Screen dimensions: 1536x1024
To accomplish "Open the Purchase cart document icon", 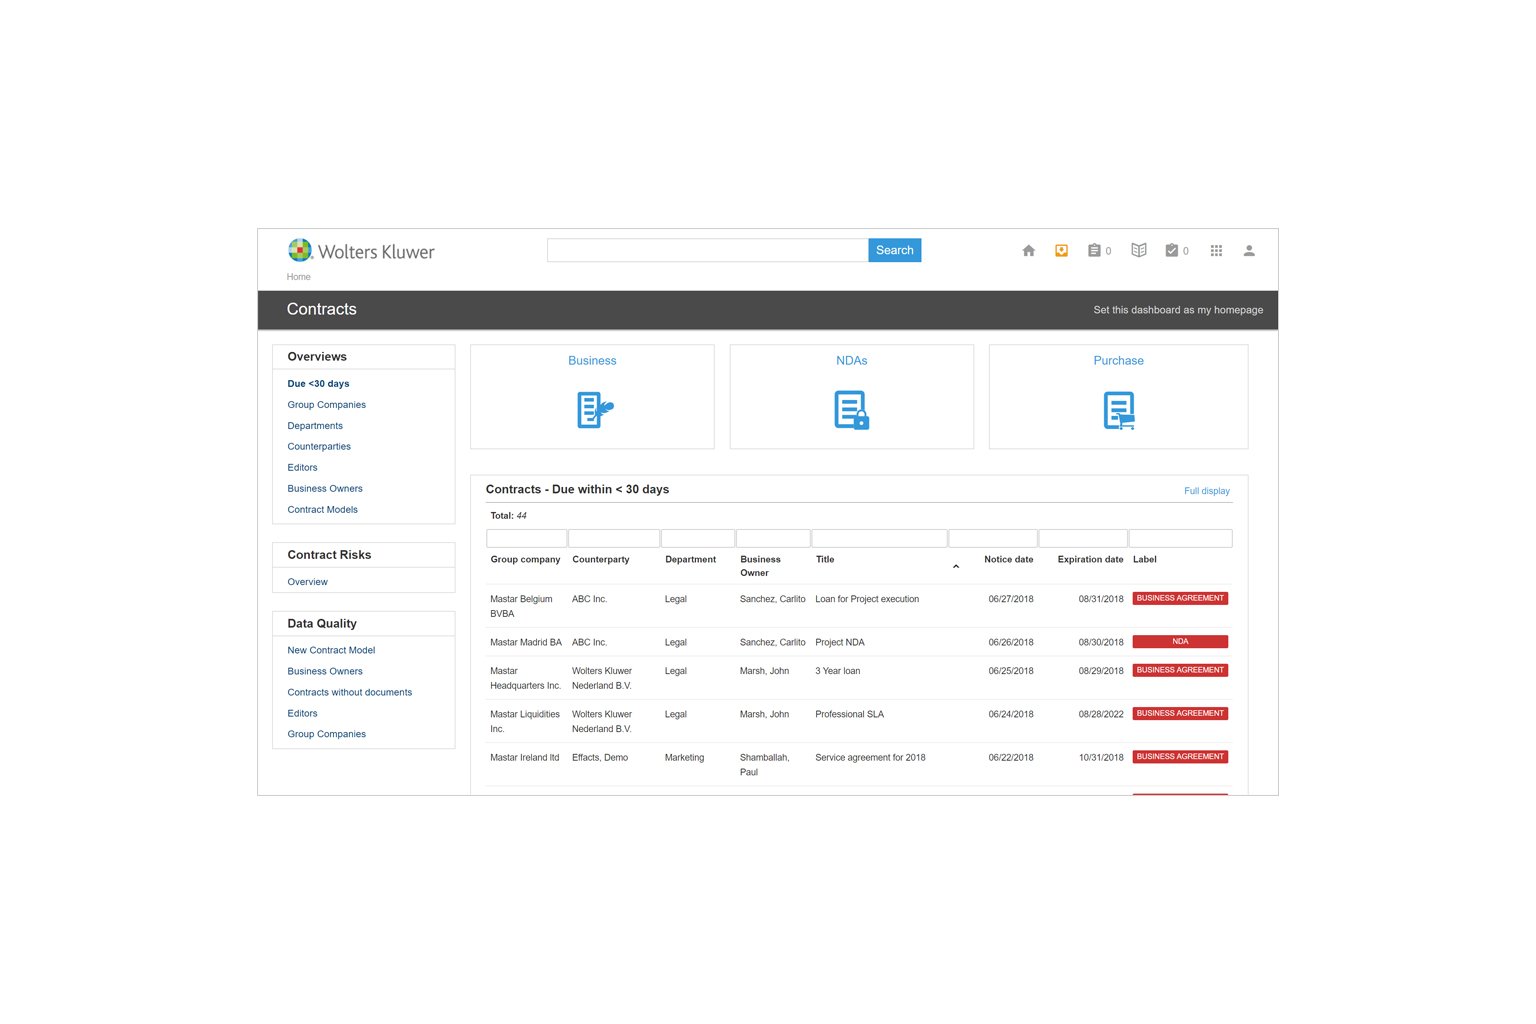I will [1118, 410].
